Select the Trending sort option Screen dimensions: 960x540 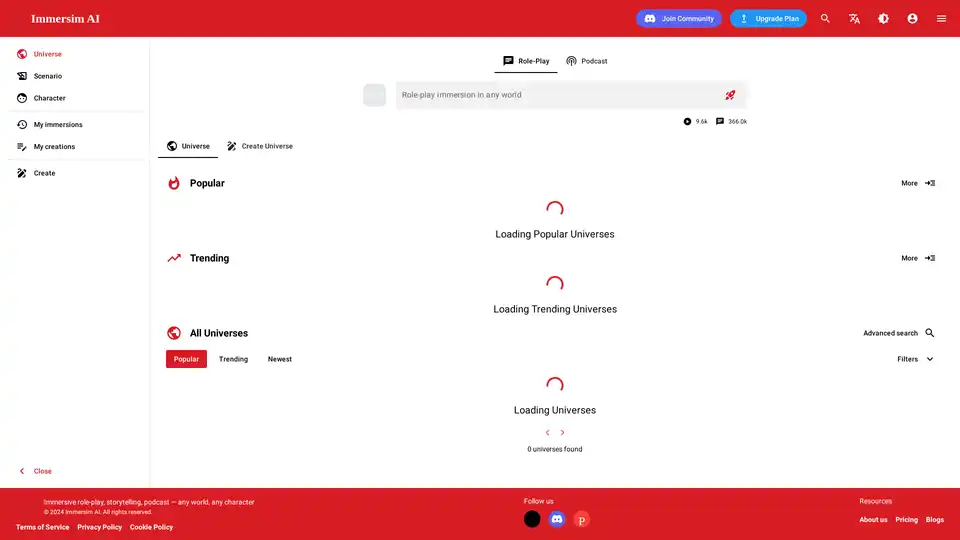(233, 359)
